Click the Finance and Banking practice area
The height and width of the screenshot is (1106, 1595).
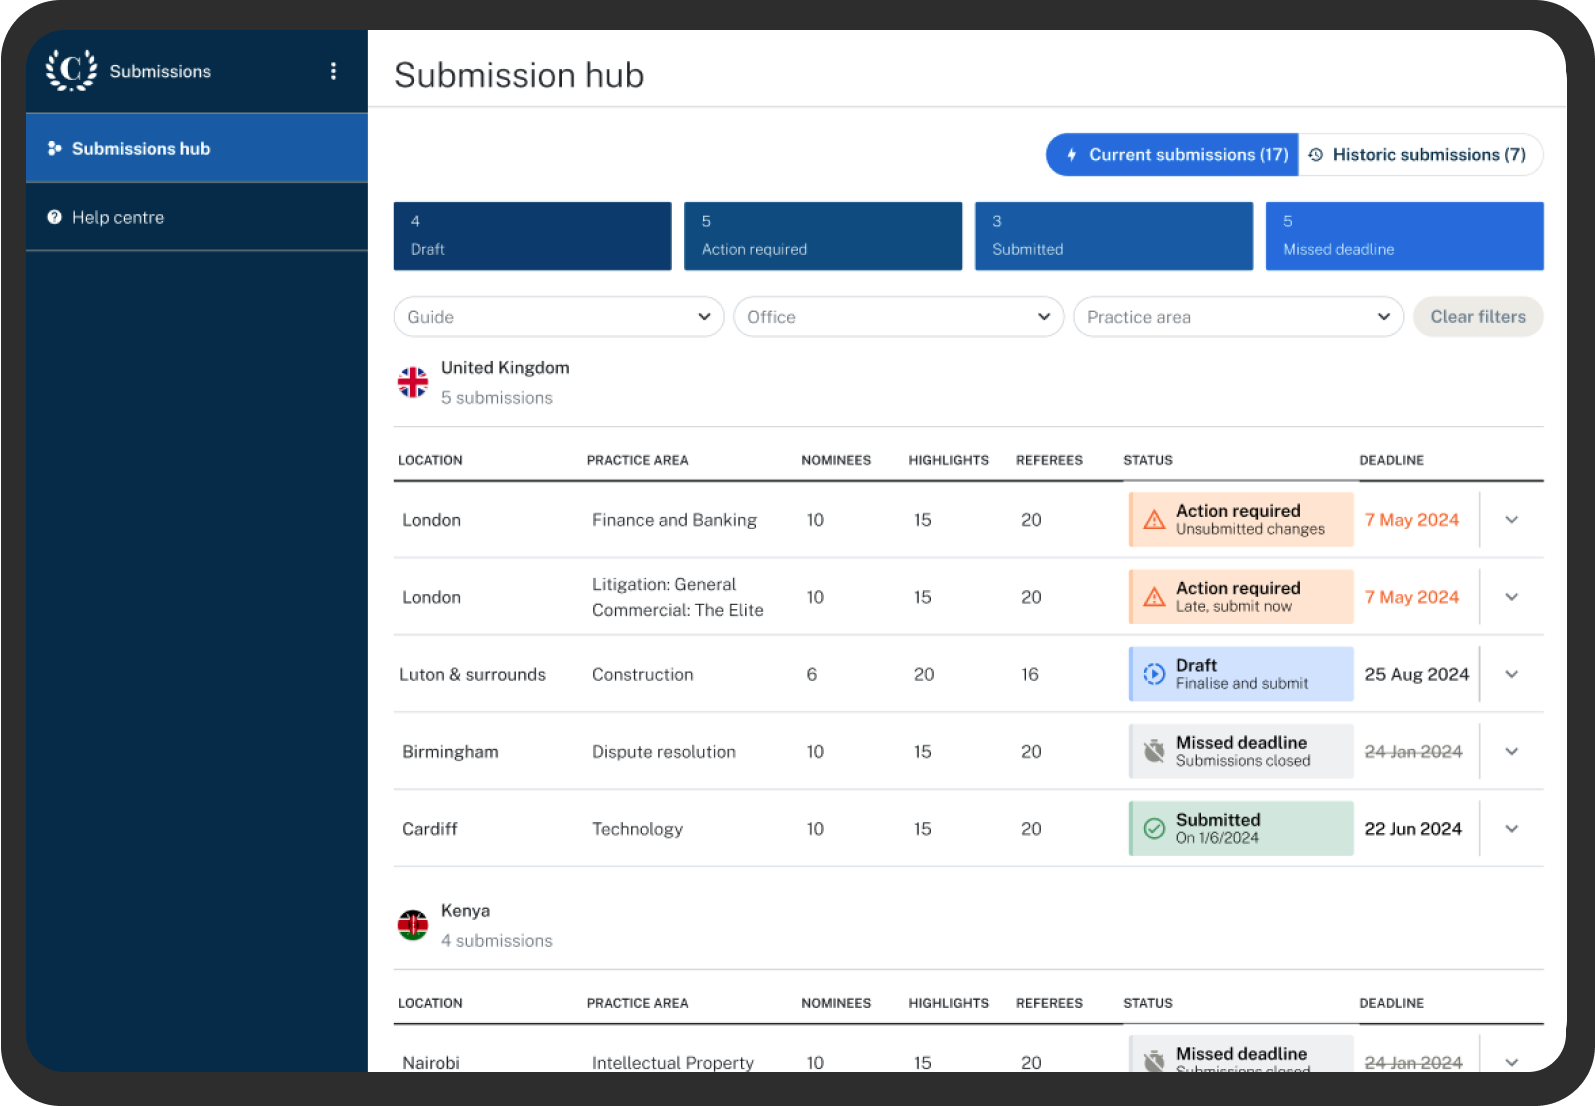pyautogui.click(x=674, y=520)
